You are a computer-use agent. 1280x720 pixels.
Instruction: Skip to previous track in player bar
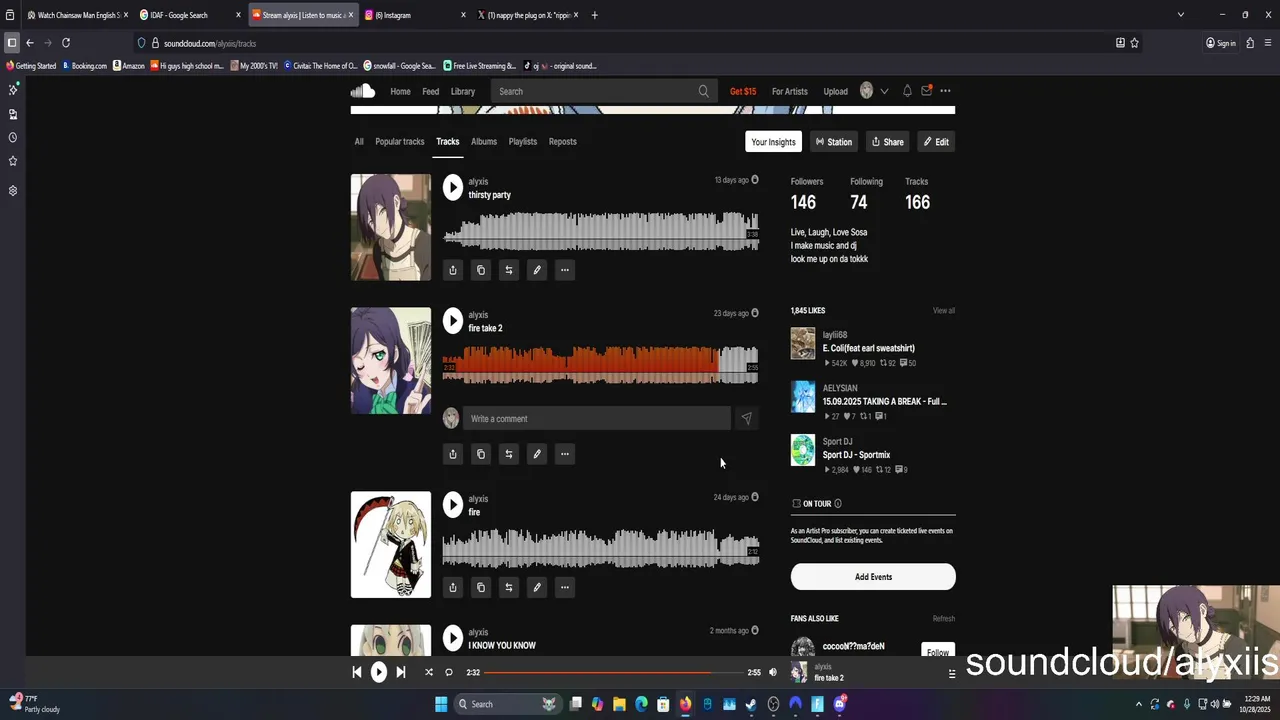(357, 672)
